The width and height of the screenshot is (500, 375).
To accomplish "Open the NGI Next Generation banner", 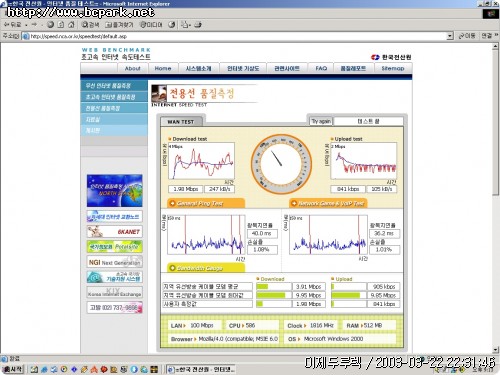I will point(115,262).
